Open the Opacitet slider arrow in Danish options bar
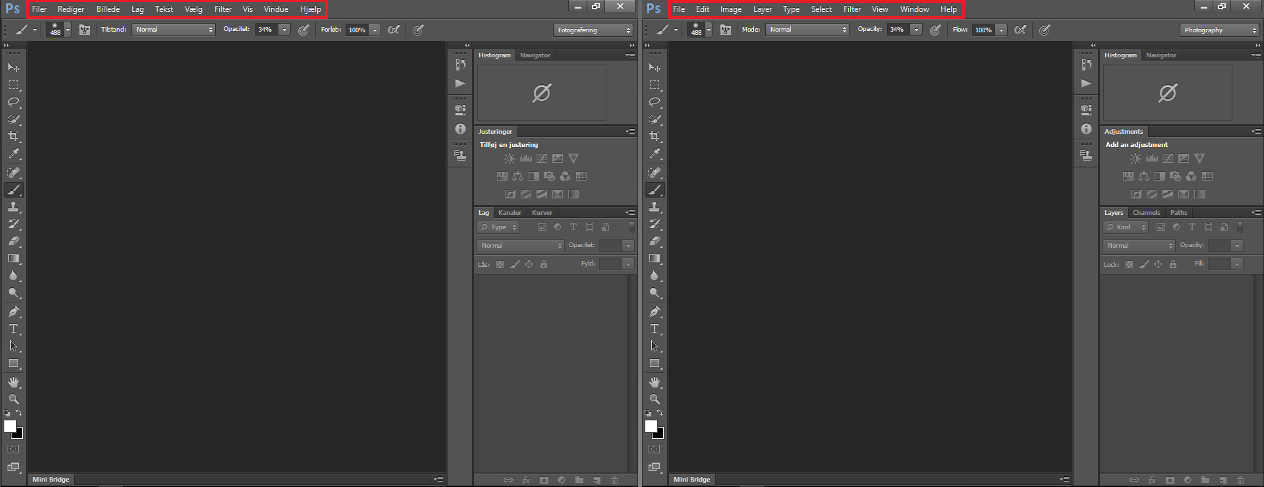 285,30
